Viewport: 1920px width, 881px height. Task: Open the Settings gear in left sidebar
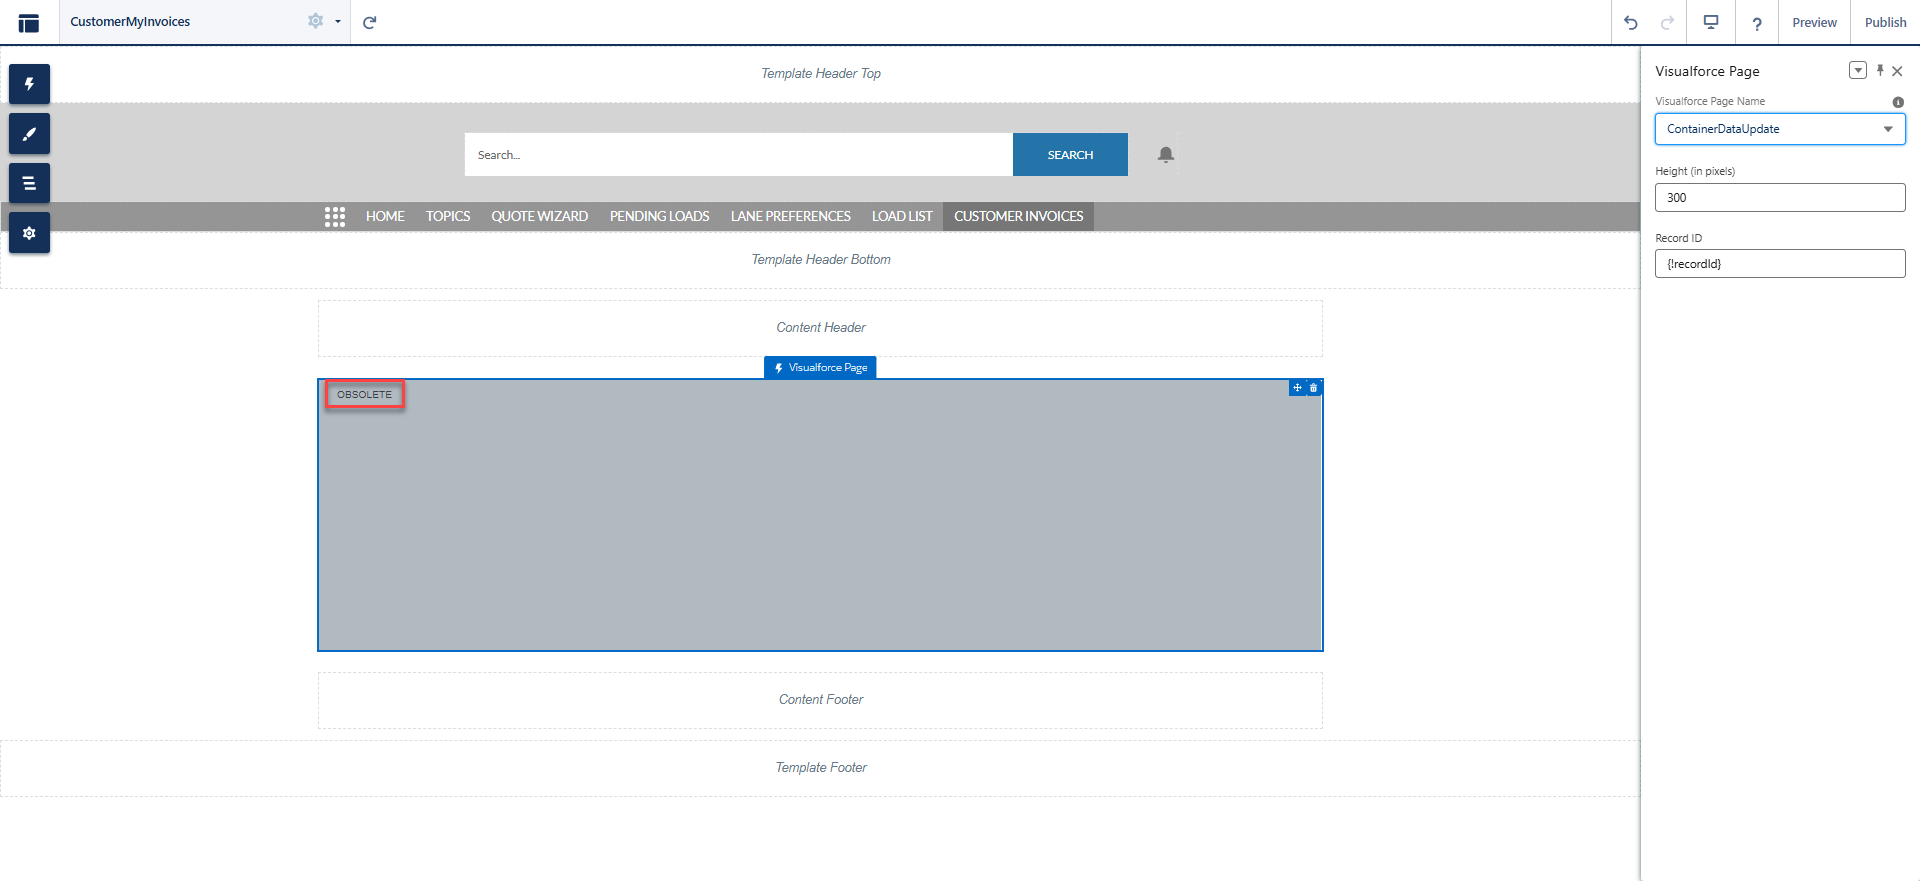[x=29, y=233]
